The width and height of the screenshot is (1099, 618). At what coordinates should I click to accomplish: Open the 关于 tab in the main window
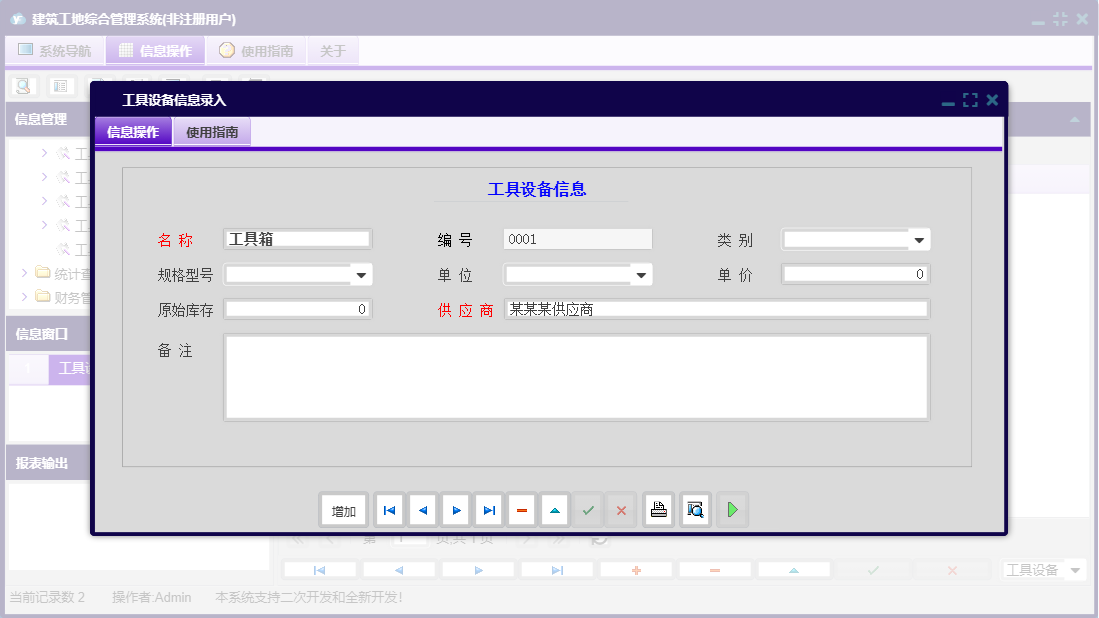point(332,51)
